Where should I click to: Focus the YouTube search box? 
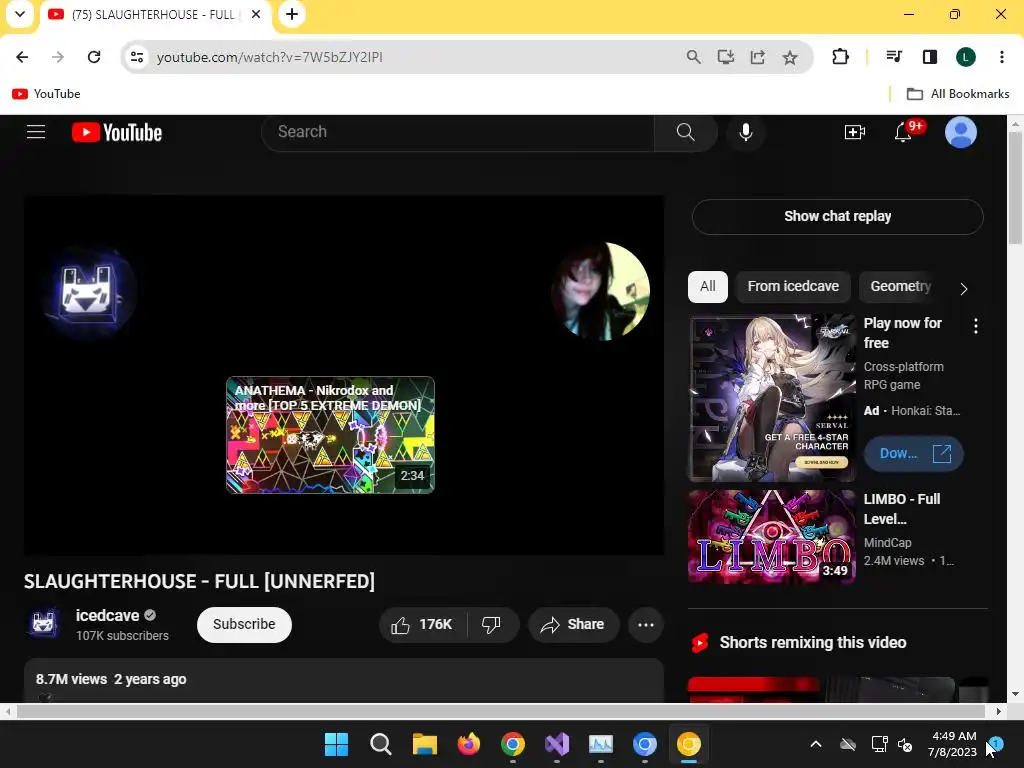tap(457, 132)
